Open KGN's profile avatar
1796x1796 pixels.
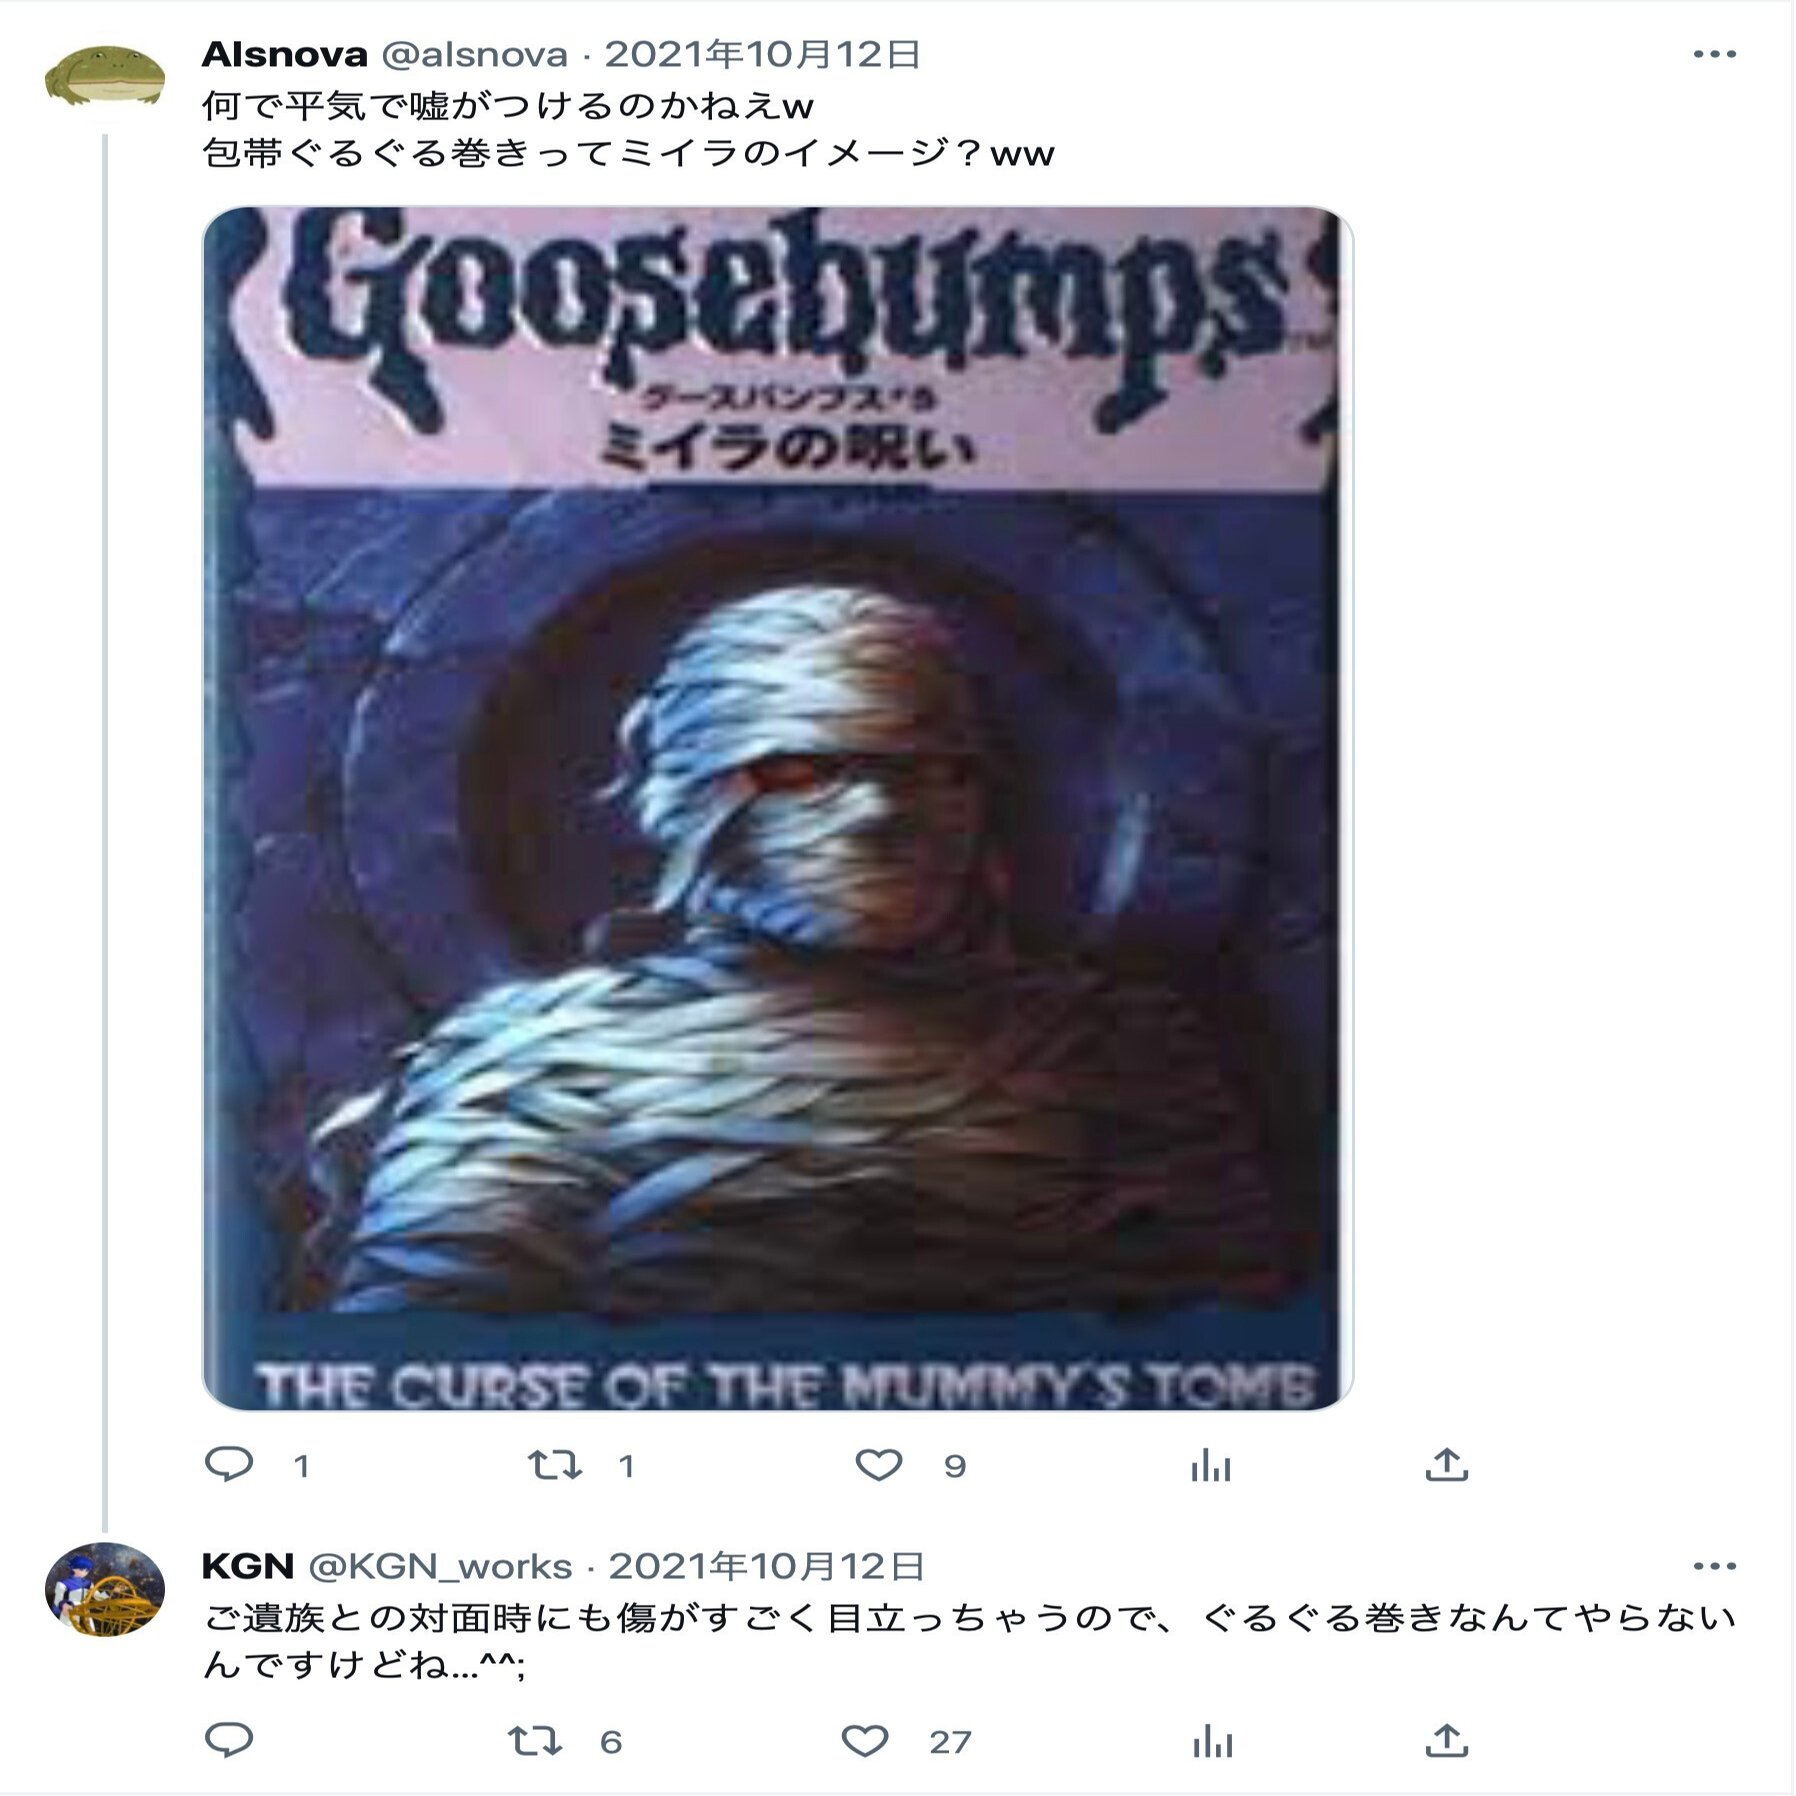105,1589
